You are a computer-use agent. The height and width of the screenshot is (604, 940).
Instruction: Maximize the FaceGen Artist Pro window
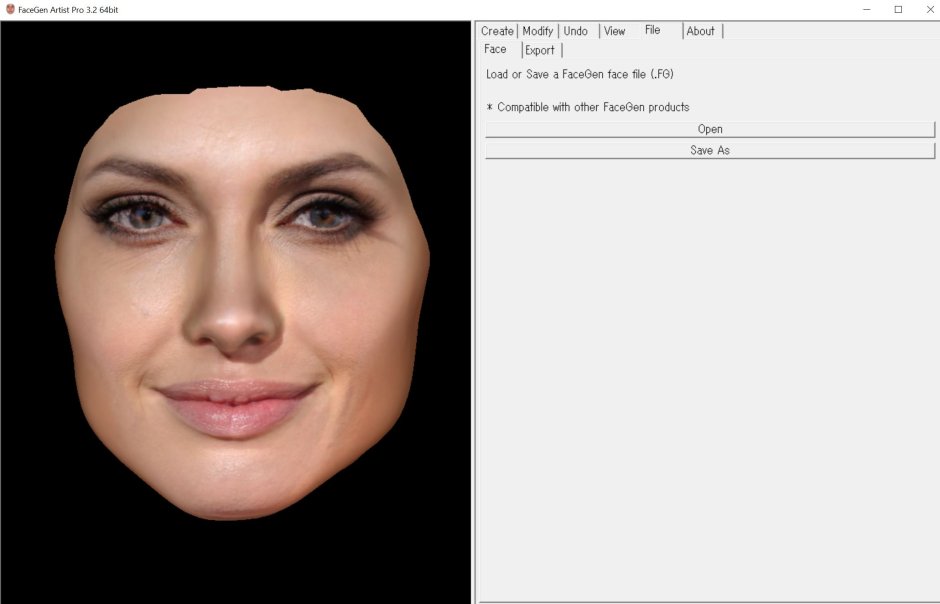click(x=898, y=9)
